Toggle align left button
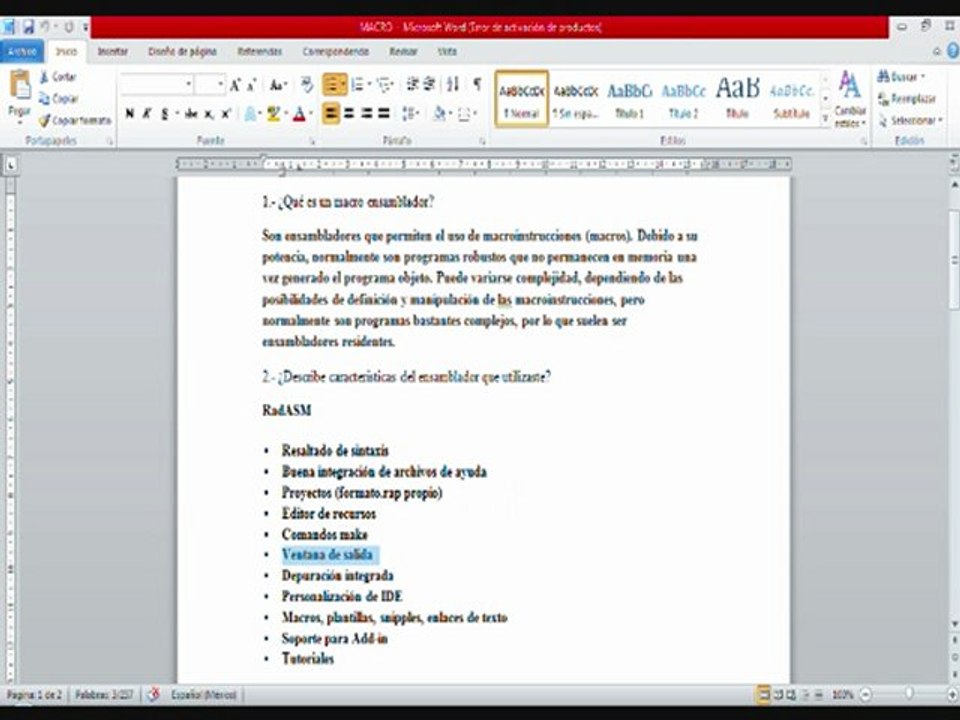 click(331, 113)
